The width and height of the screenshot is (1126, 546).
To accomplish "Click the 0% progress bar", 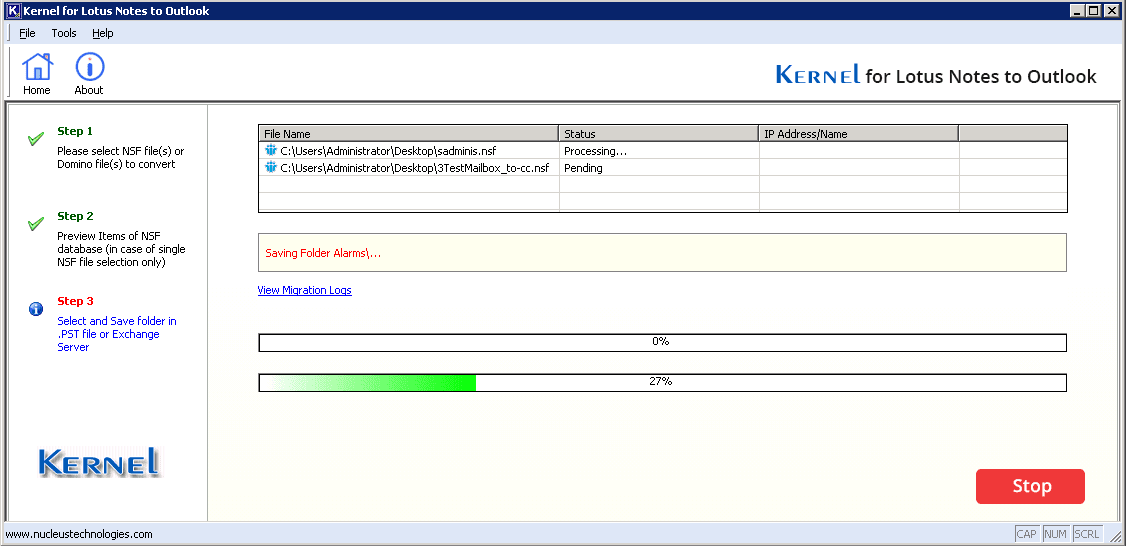I will [x=662, y=342].
